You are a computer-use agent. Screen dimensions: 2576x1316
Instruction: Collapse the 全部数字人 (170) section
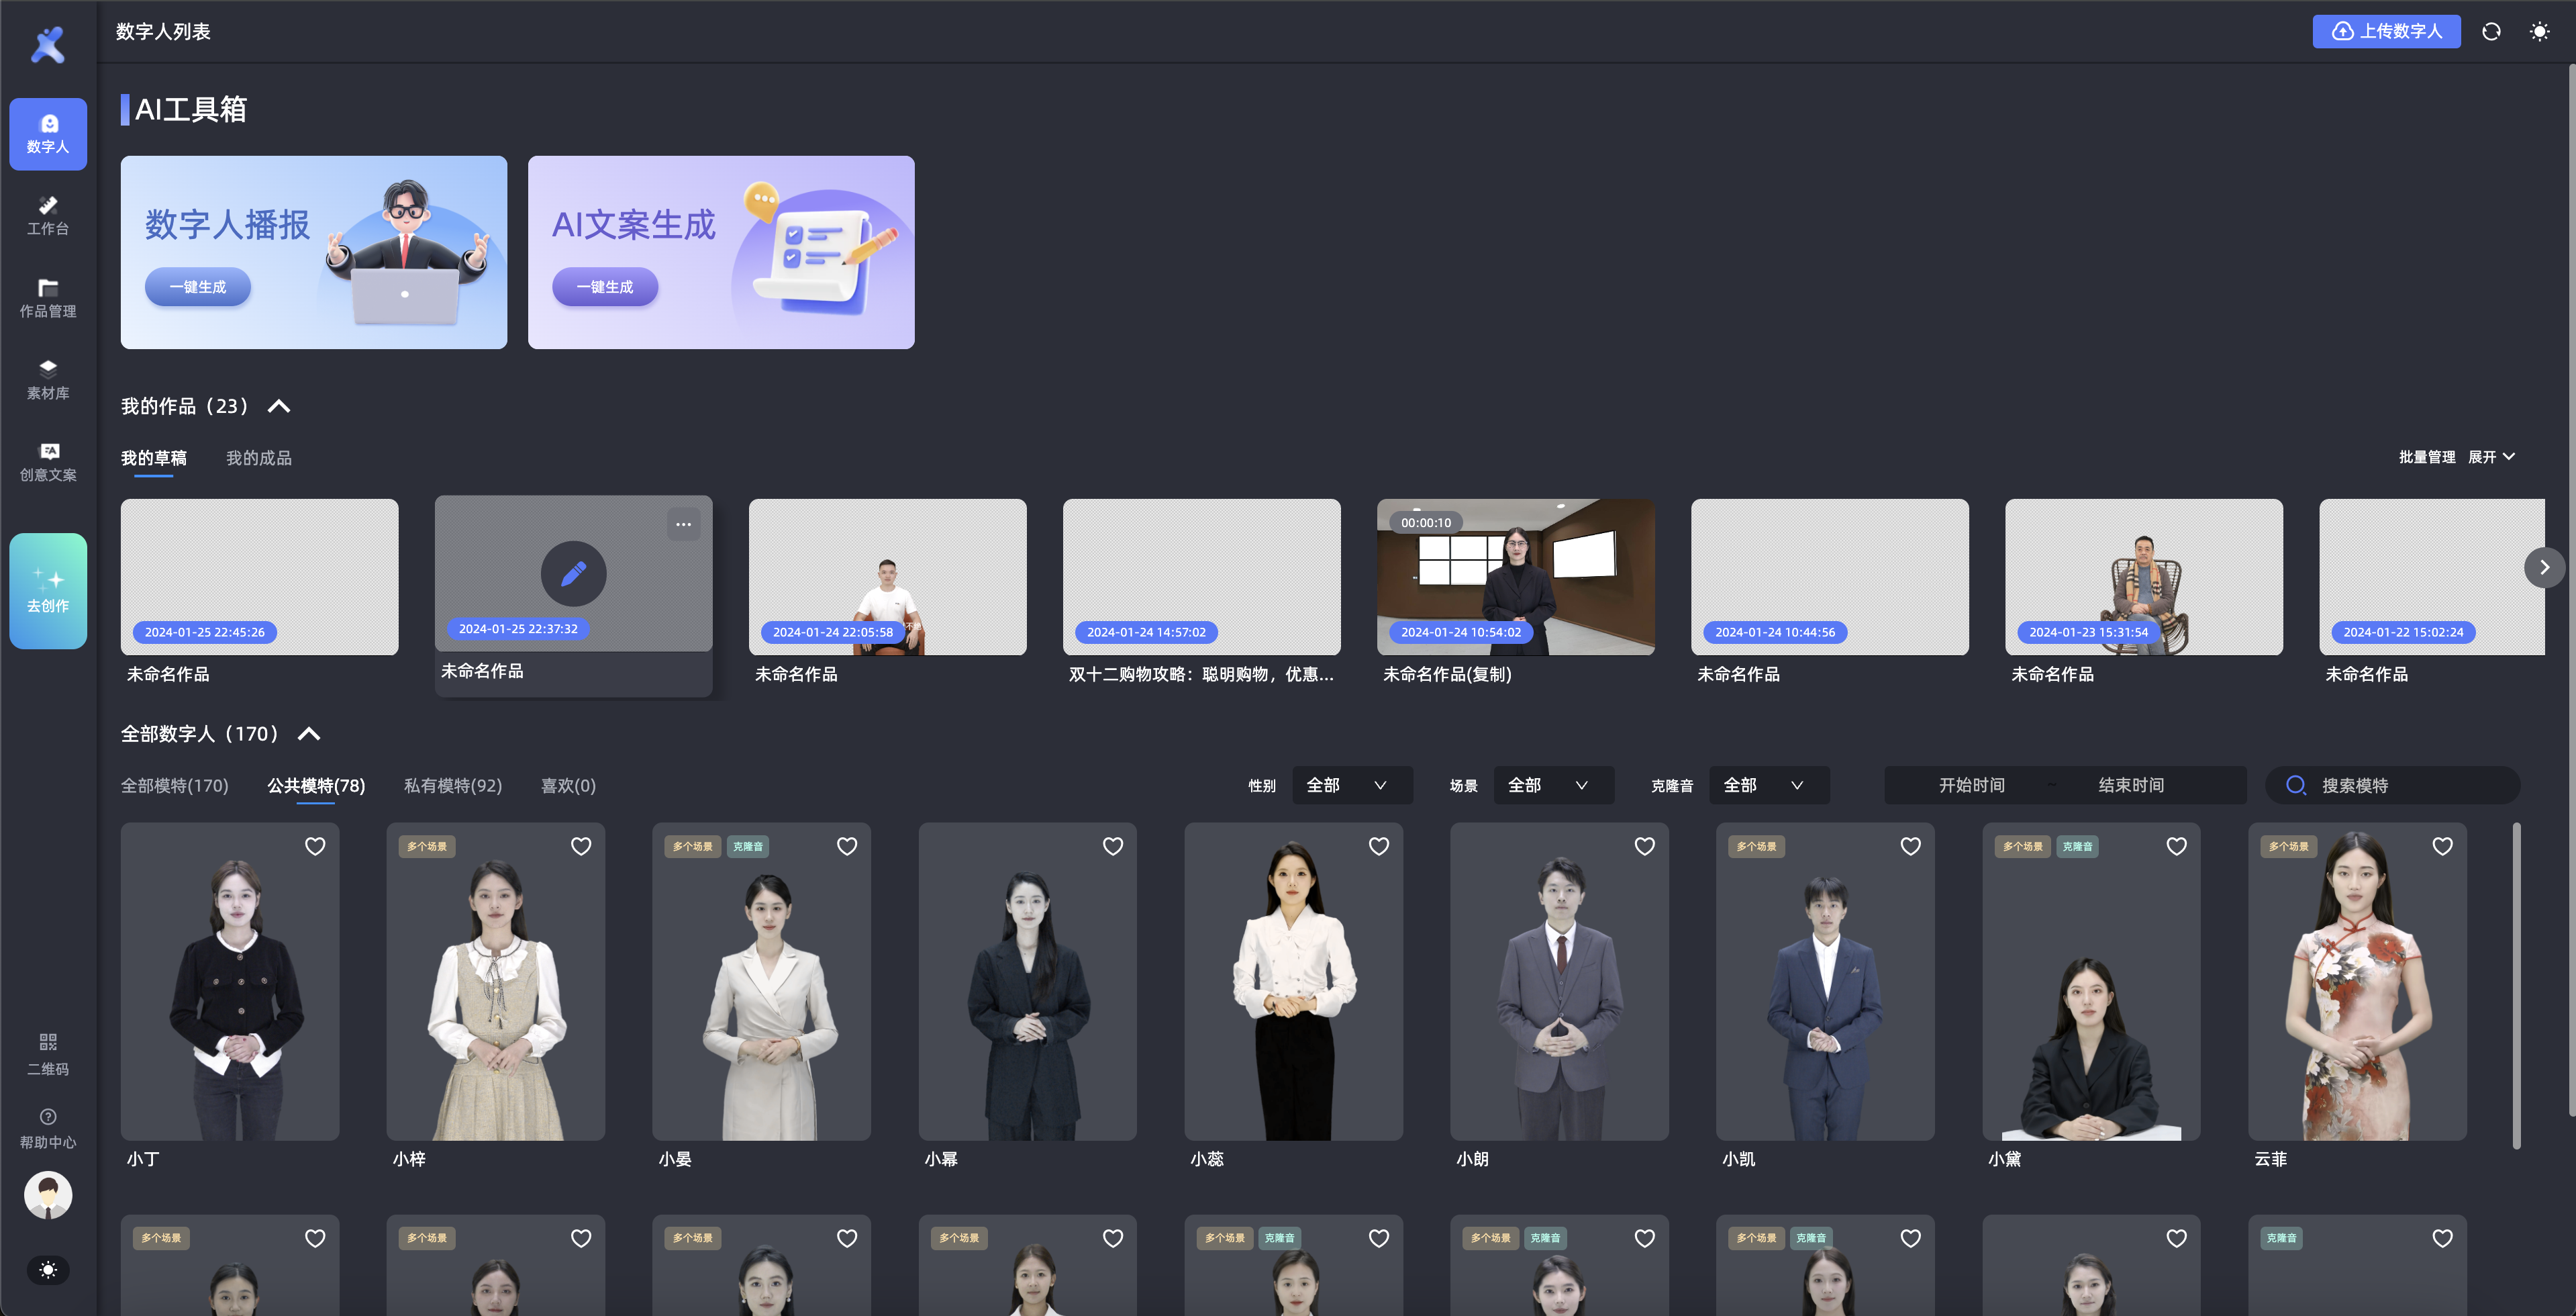pyautogui.click(x=309, y=734)
